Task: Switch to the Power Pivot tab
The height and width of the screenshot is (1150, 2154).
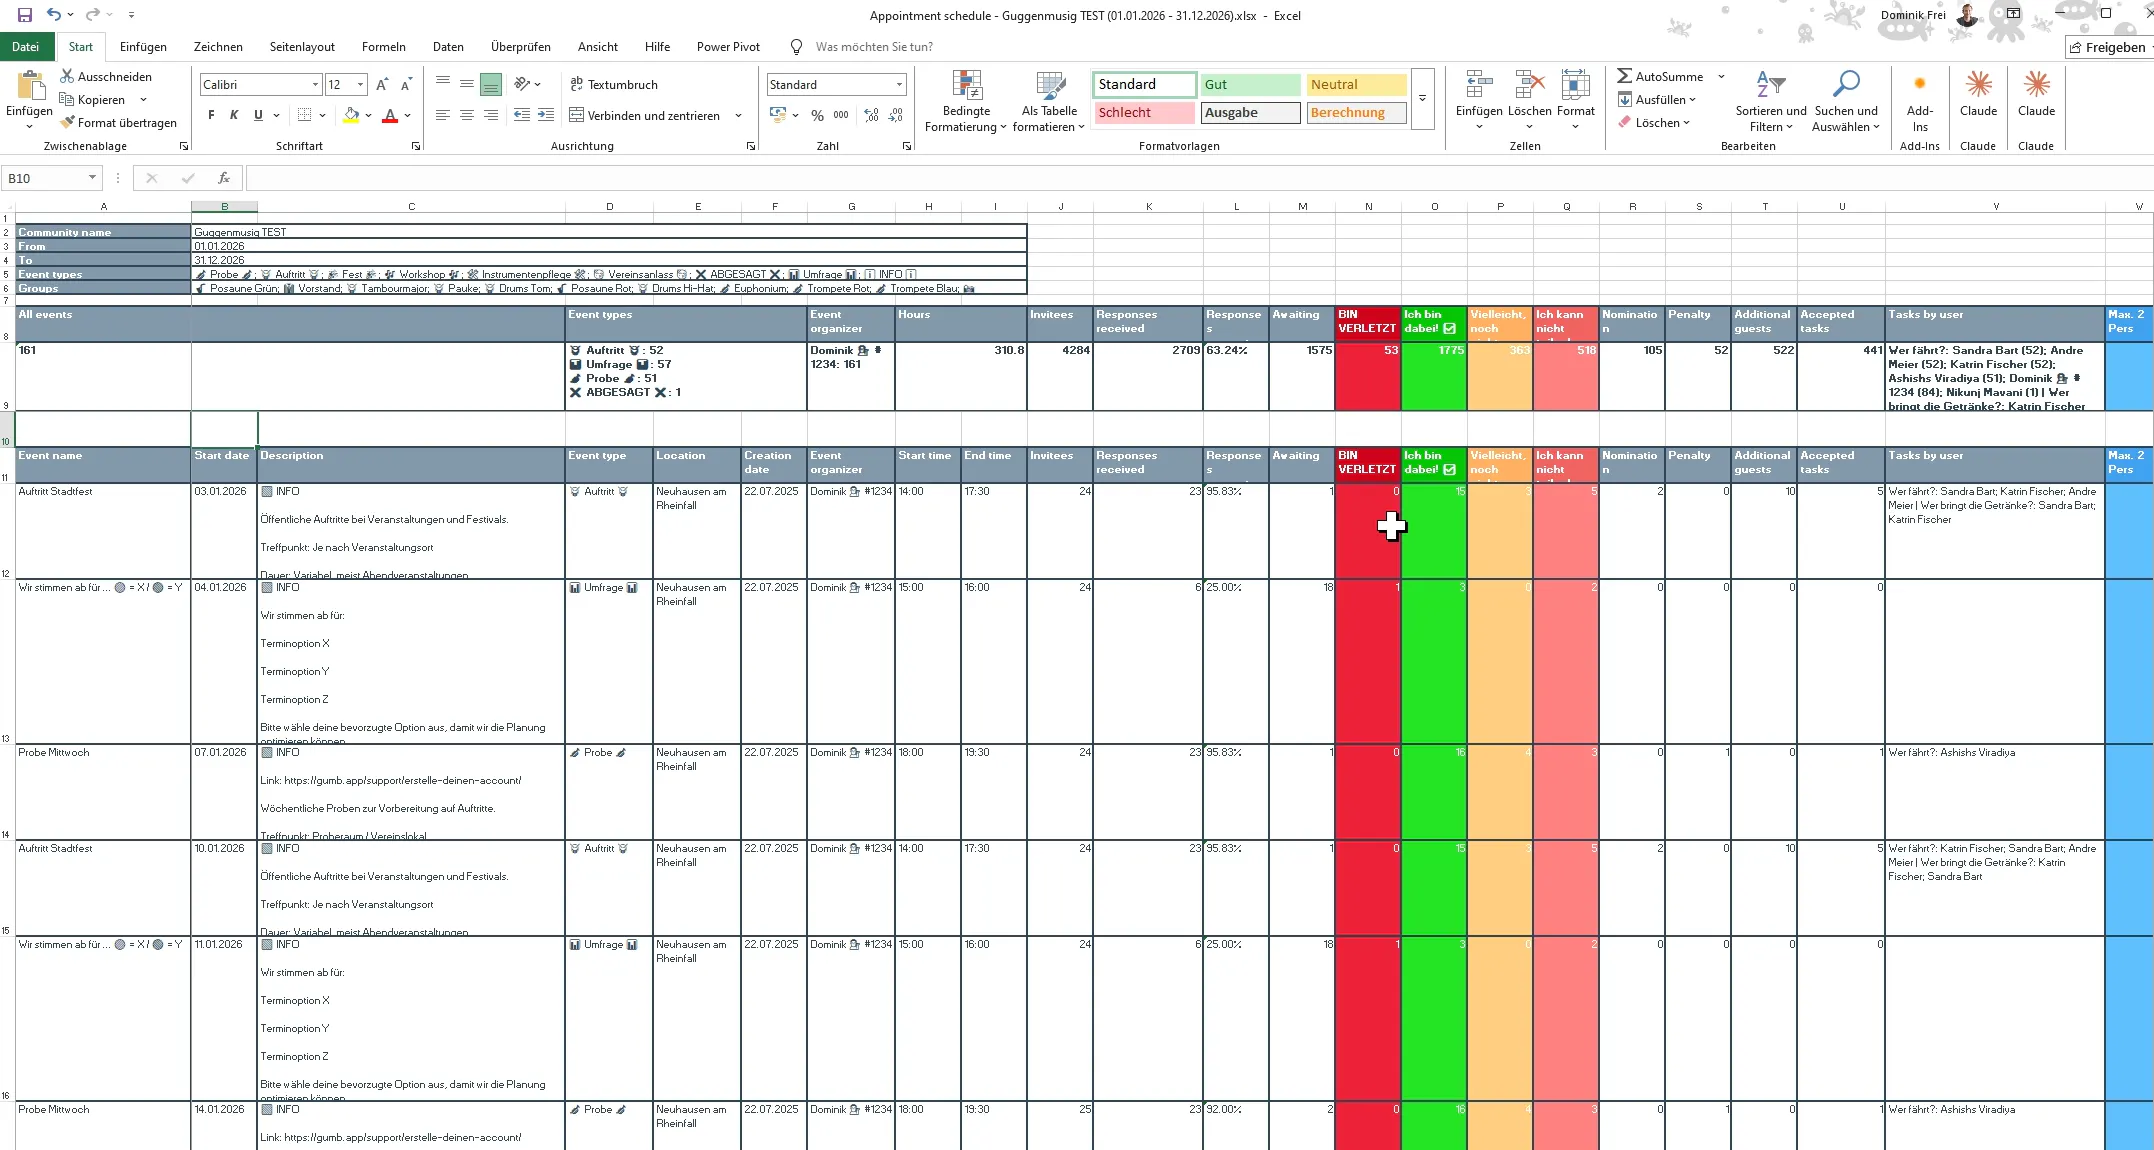Action: click(728, 46)
